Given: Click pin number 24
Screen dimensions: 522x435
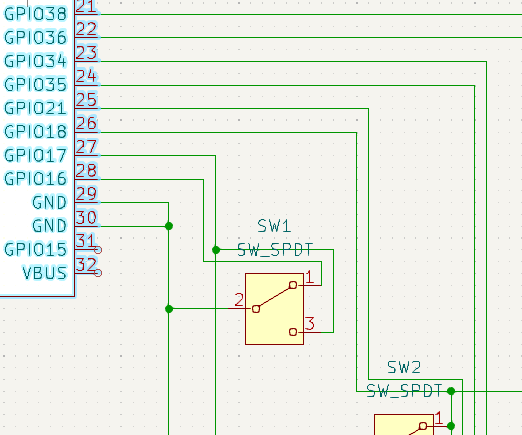Looking at the screenshot, I should coord(86,76).
